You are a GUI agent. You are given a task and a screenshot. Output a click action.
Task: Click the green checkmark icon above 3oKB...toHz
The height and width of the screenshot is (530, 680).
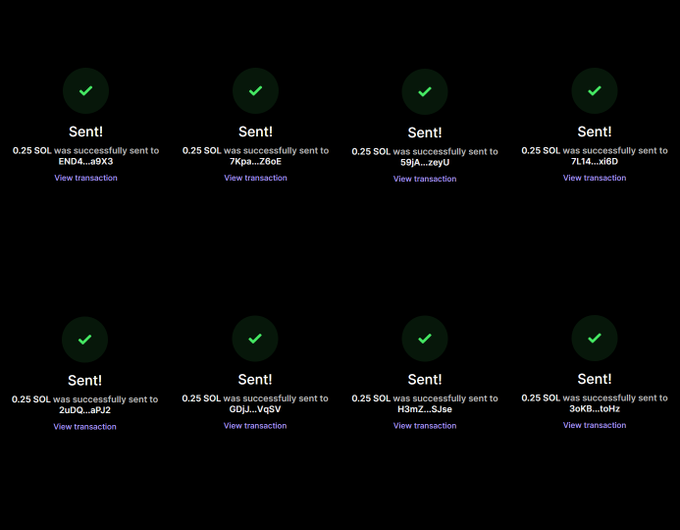click(595, 338)
